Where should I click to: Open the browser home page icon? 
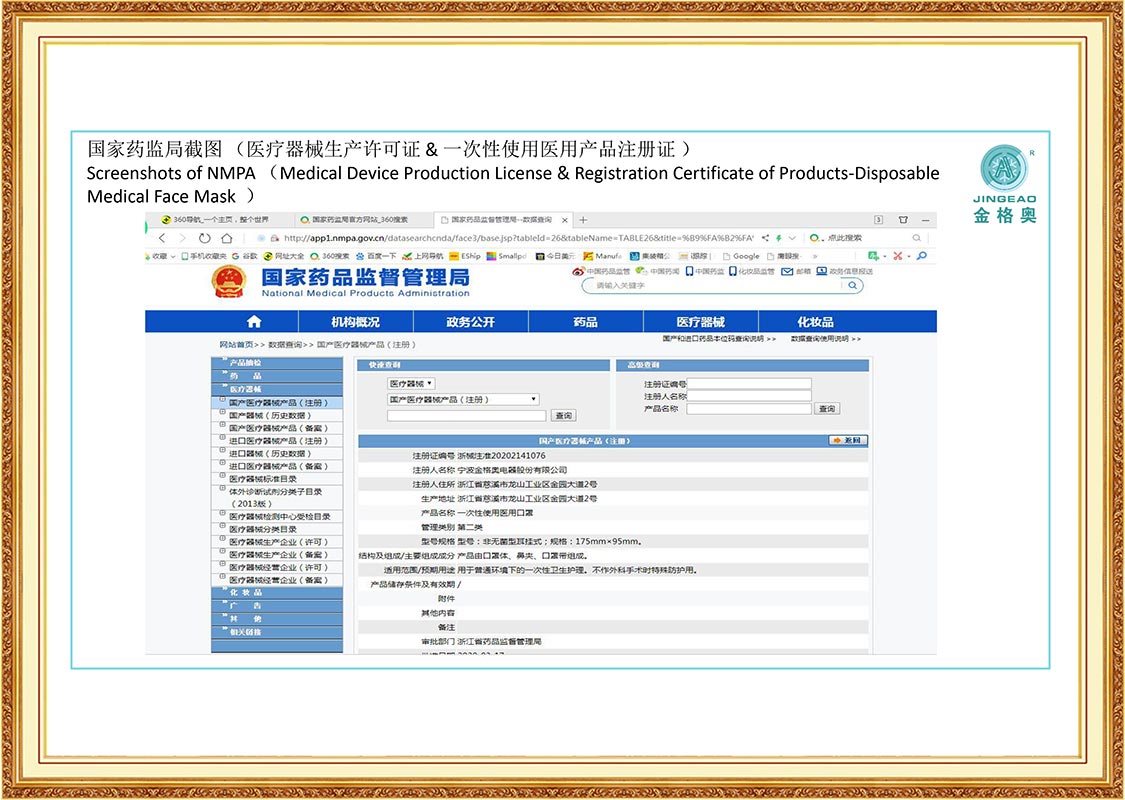(227, 238)
